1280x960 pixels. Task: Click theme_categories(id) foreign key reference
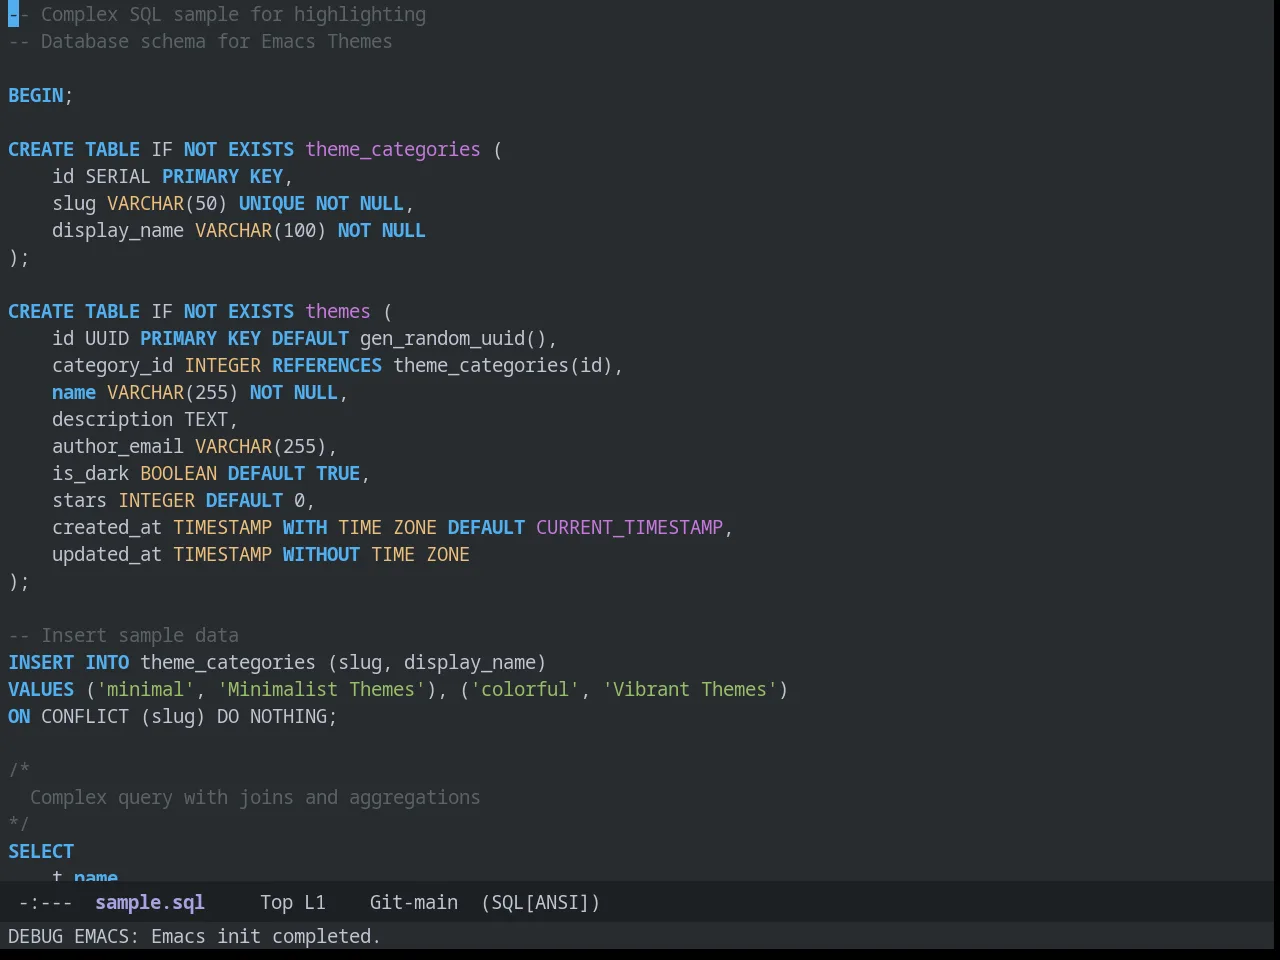(x=503, y=365)
